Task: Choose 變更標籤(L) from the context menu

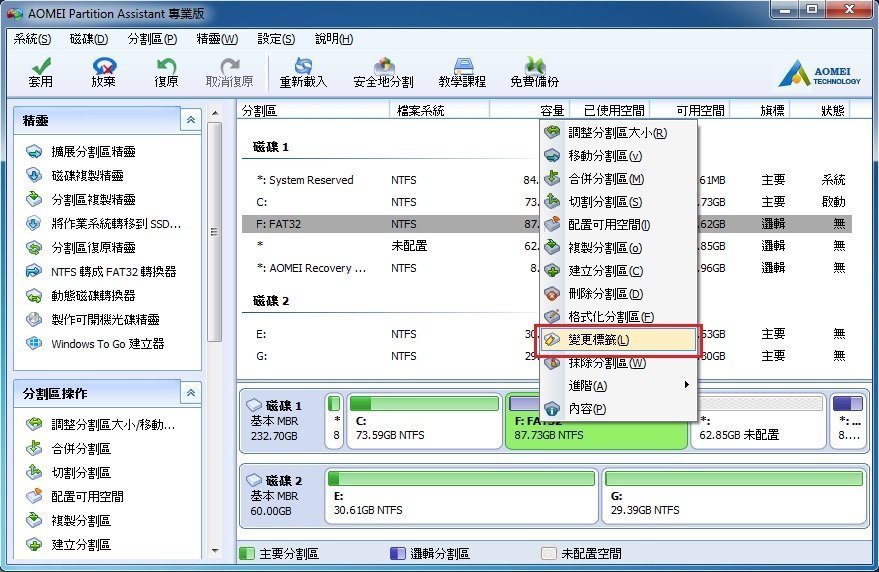Action: point(618,340)
